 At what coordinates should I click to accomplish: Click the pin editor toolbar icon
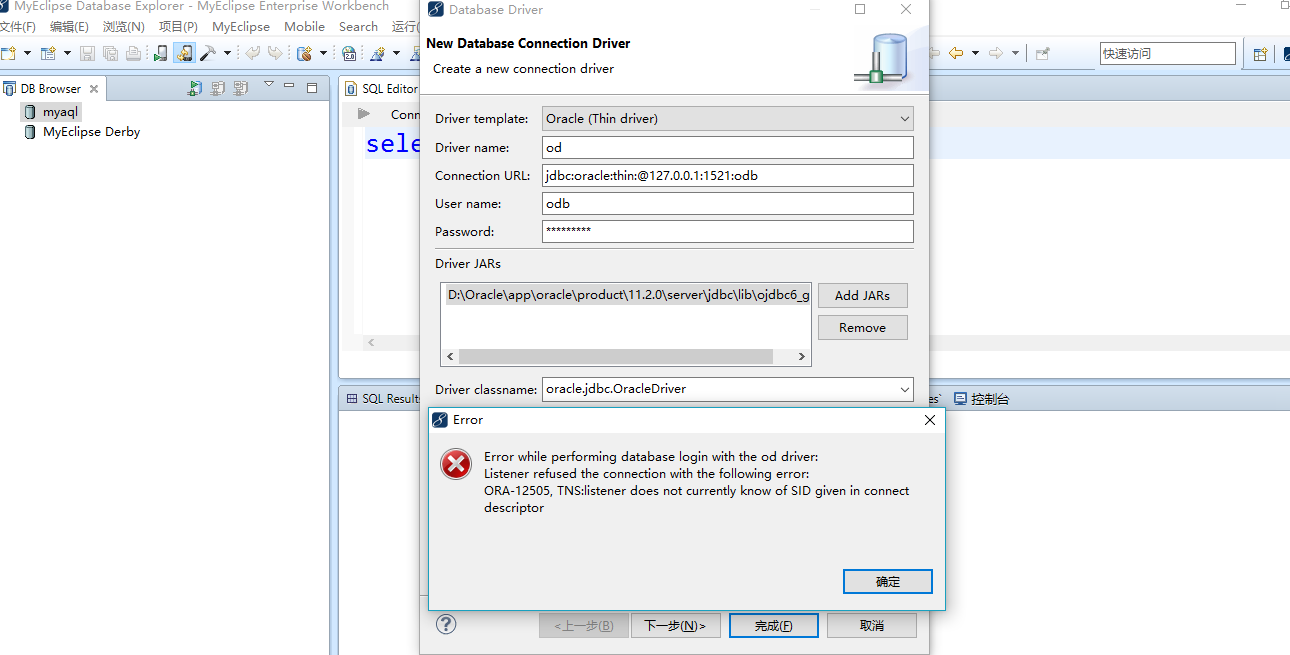tap(1042, 53)
